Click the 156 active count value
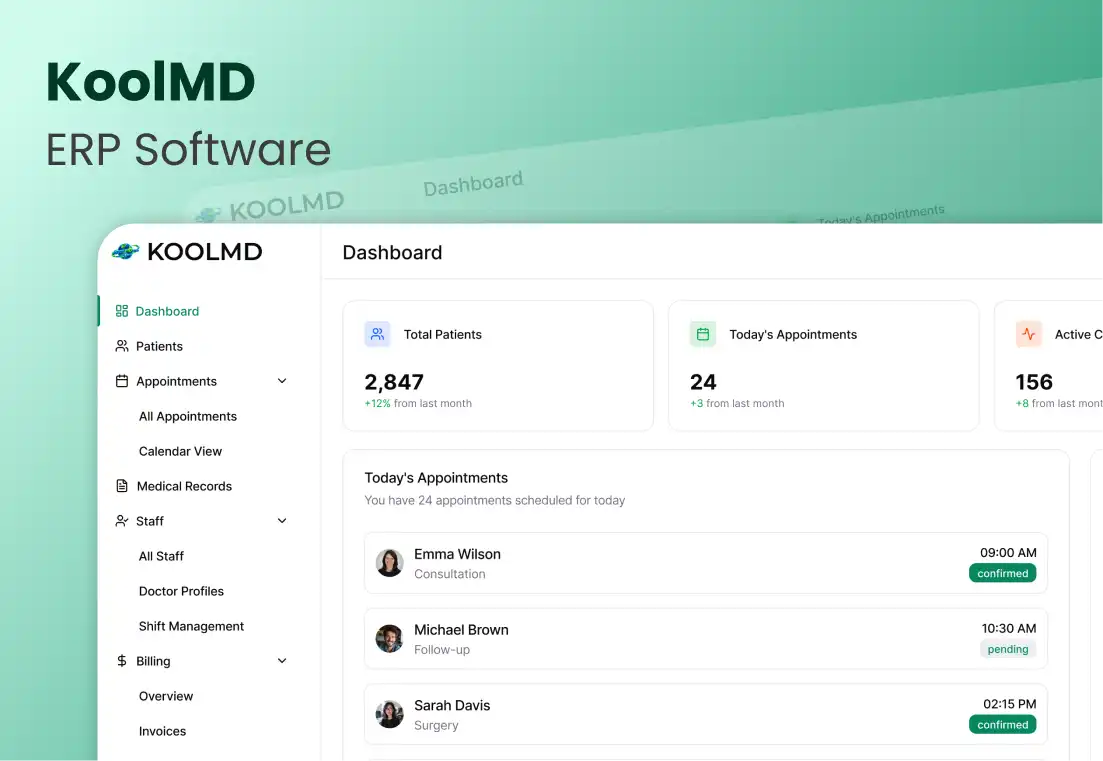The image size is (1103, 761). pyautogui.click(x=1034, y=382)
